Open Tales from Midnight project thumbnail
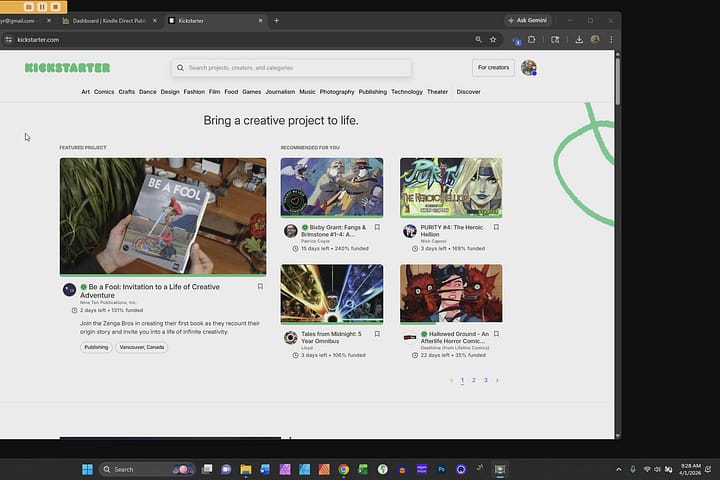Screen dimensions: 720x480 [x=332, y=294]
